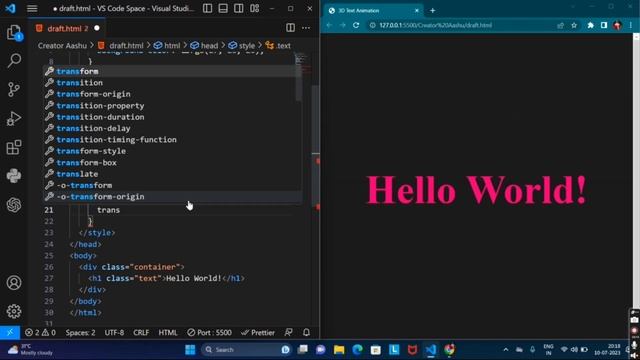Toggle the secondary side bar layout button
Viewport: 640px width, 360px height.
coord(239,8)
